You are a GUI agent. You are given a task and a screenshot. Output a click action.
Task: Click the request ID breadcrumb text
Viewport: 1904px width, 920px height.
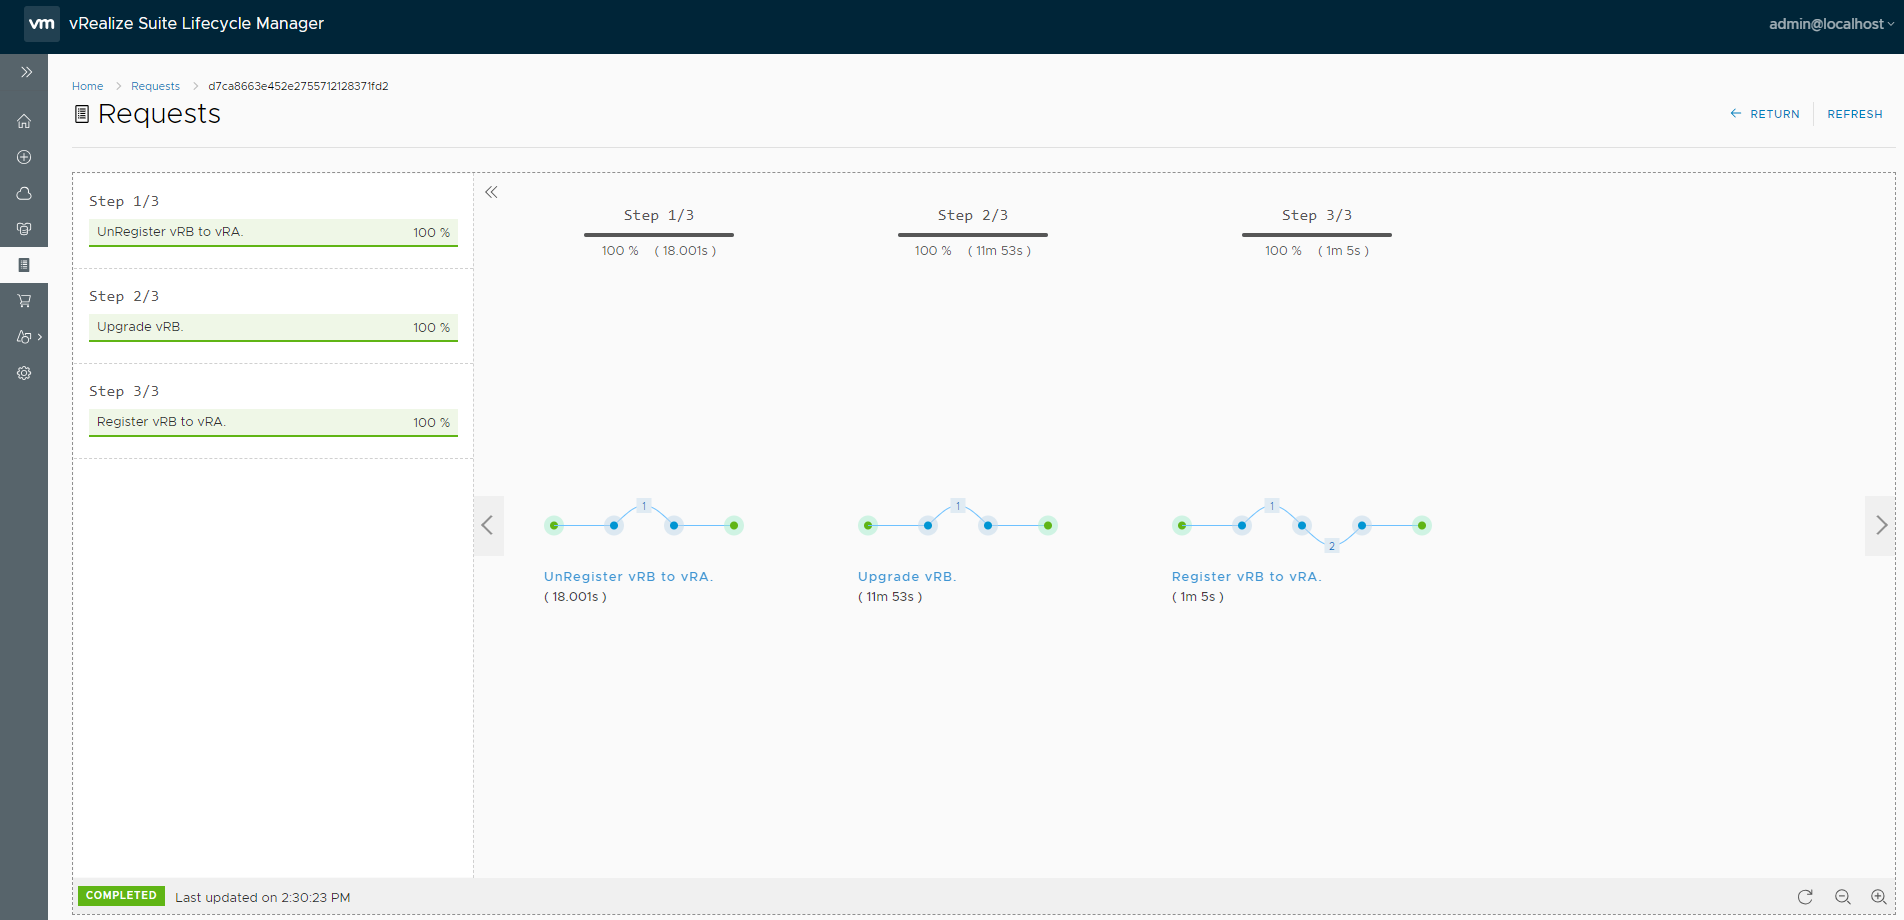298,86
